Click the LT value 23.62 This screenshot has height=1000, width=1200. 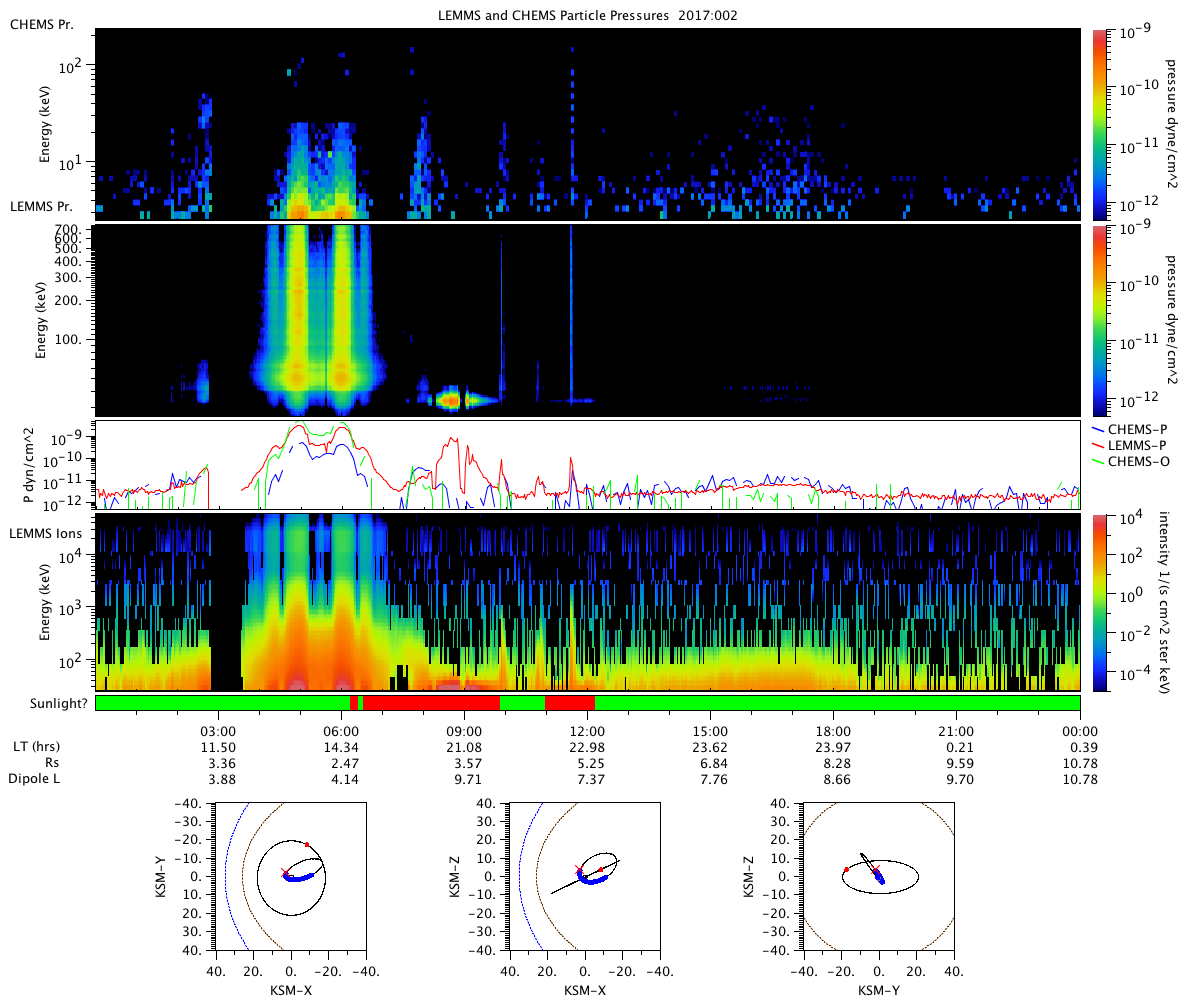click(x=711, y=747)
